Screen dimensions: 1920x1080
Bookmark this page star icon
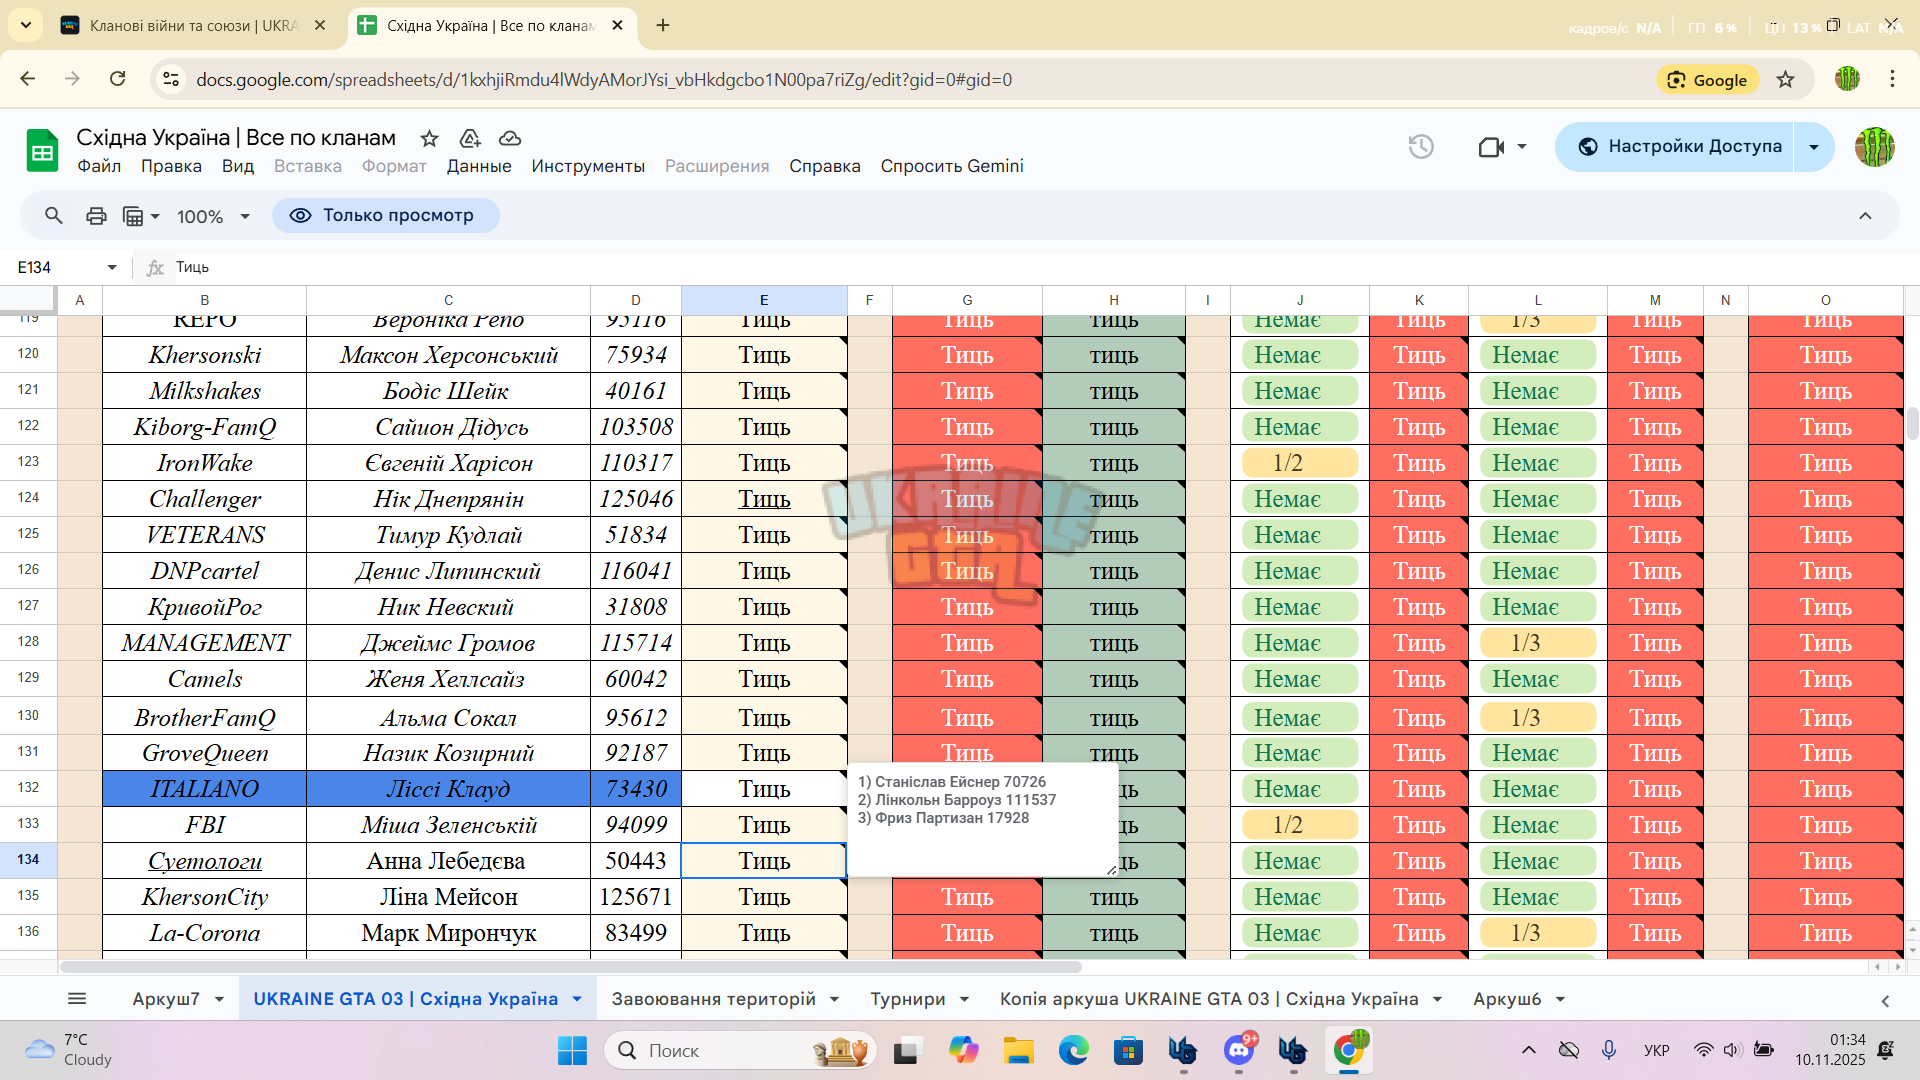pyautogui.click(x=1786, y=80)
